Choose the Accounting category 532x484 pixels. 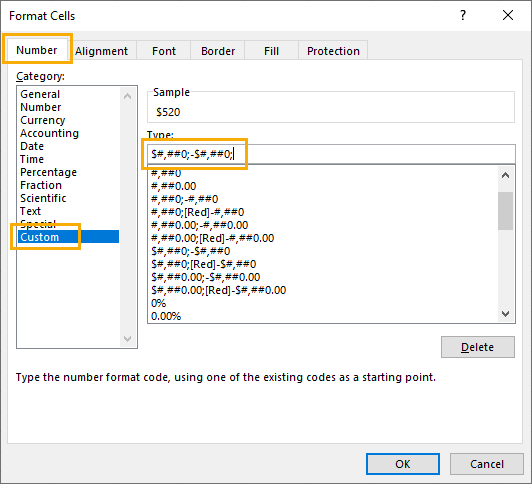49,133
